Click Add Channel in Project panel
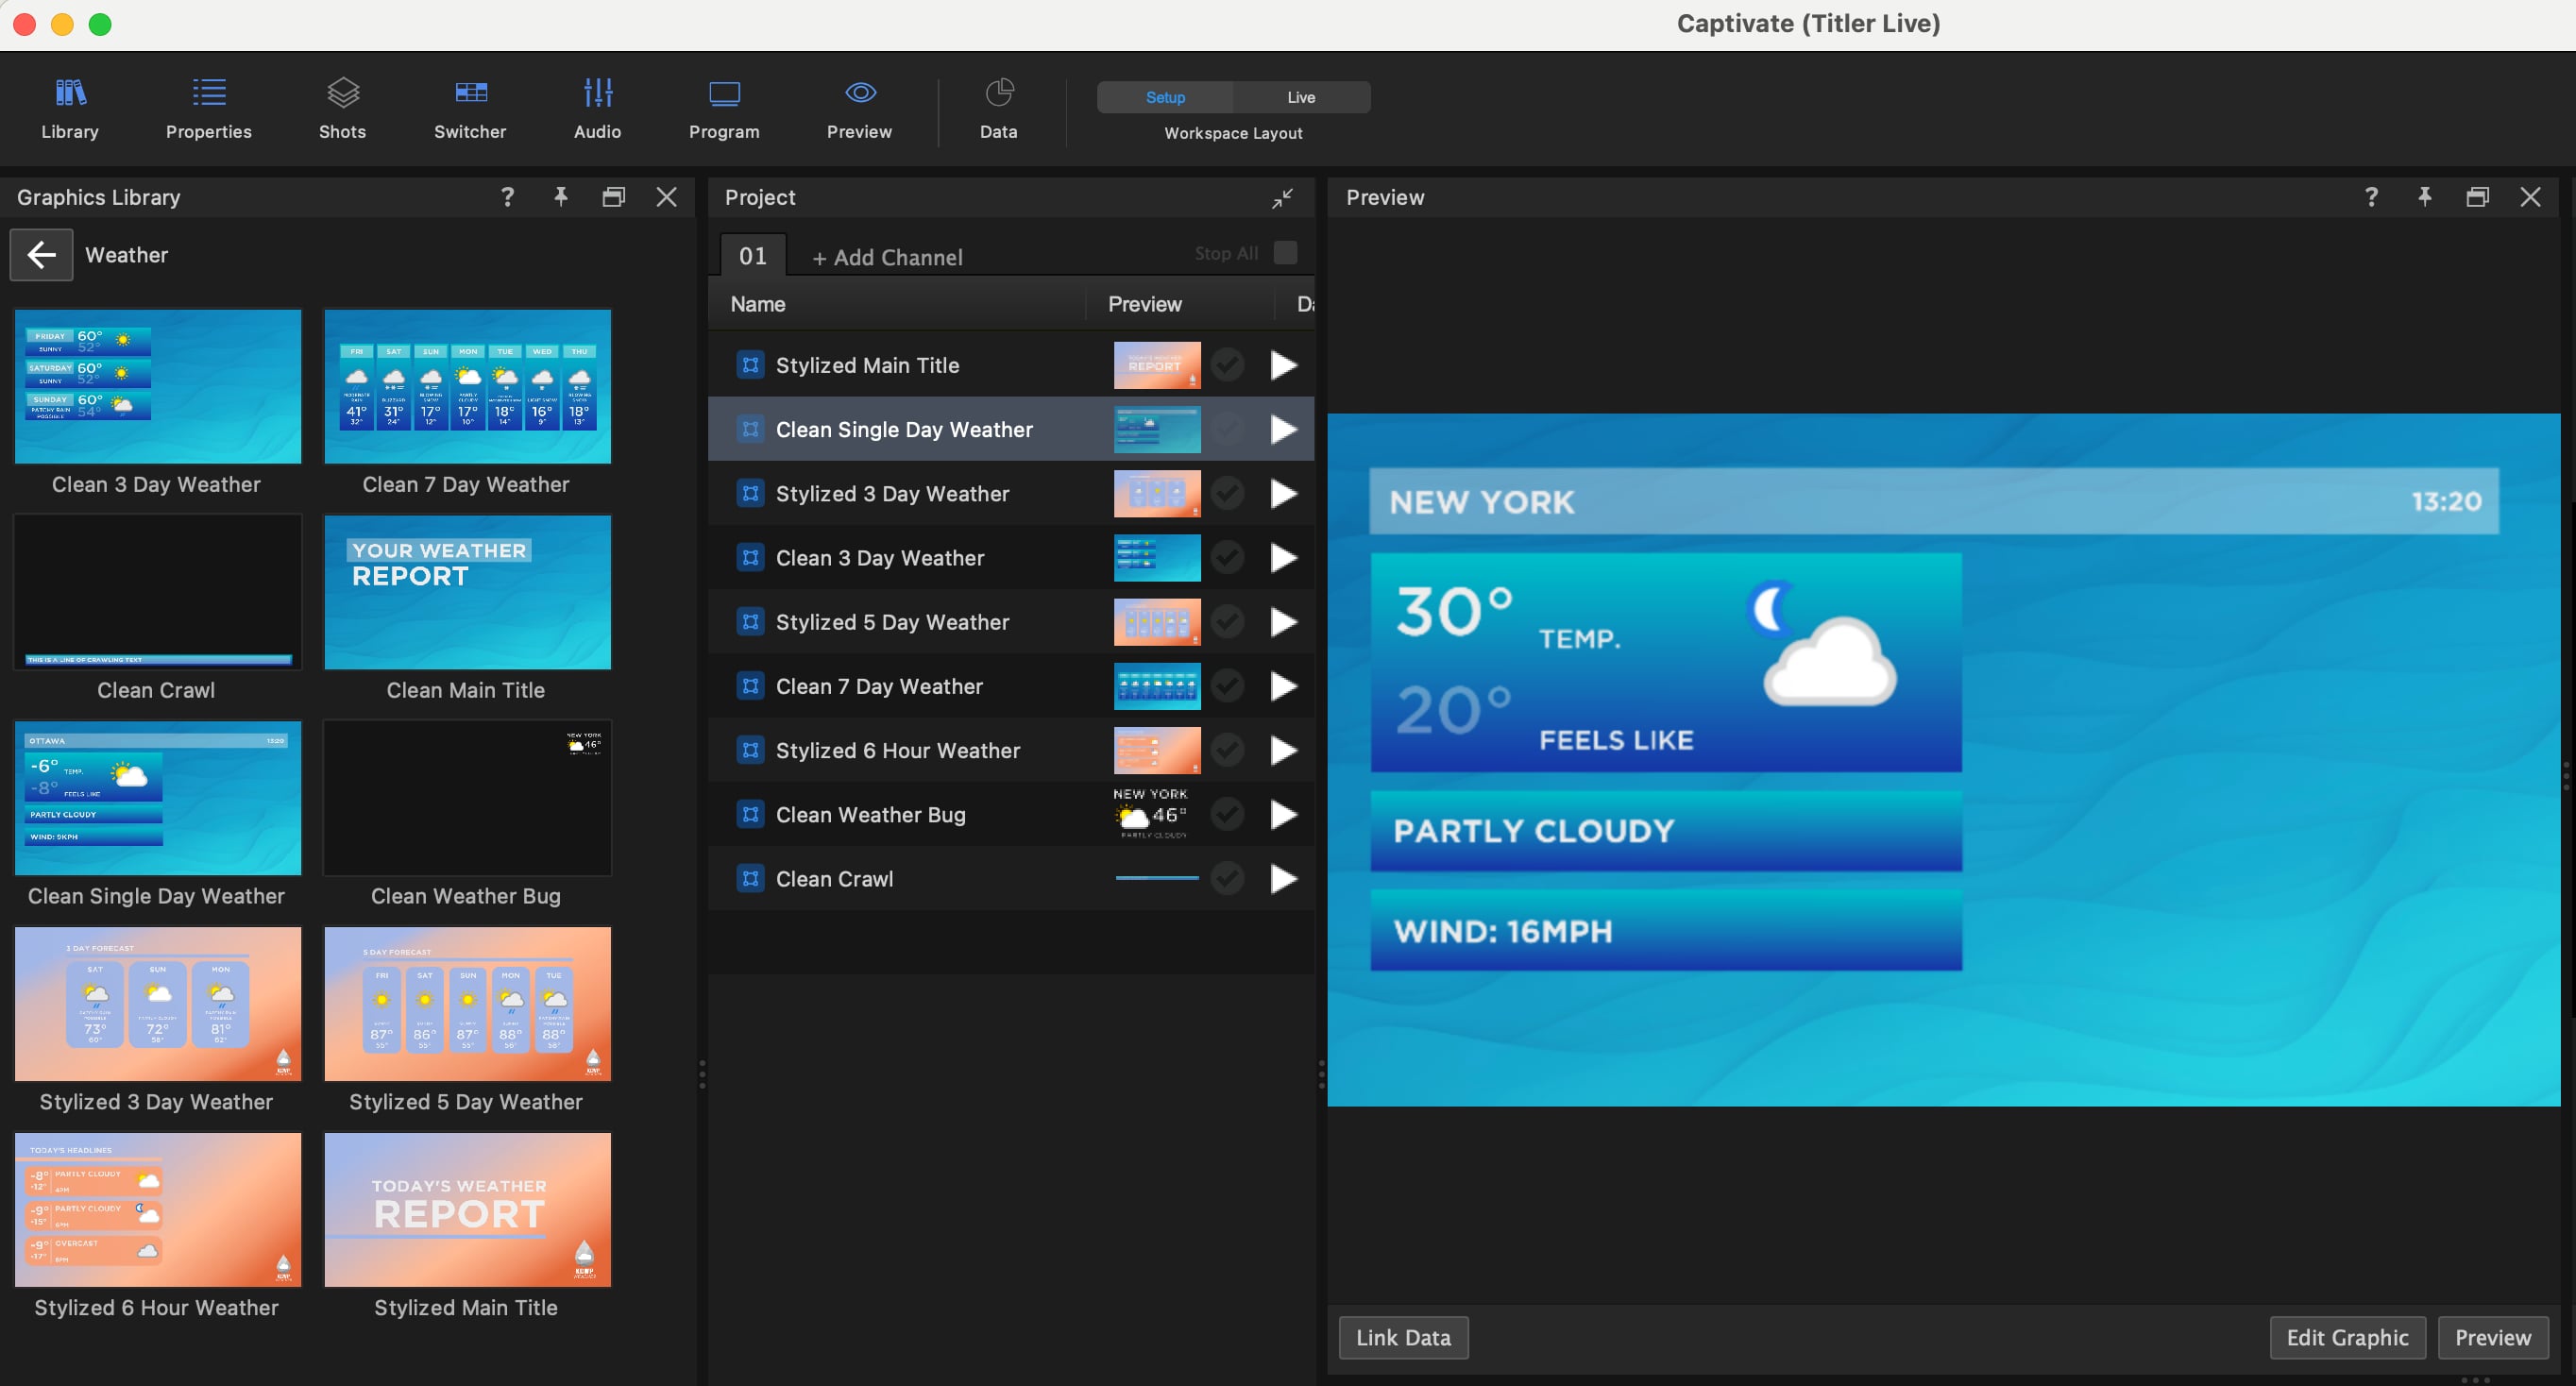Image resolution: width=2576 pixels, height=1386 pixels. click(887, 258)
